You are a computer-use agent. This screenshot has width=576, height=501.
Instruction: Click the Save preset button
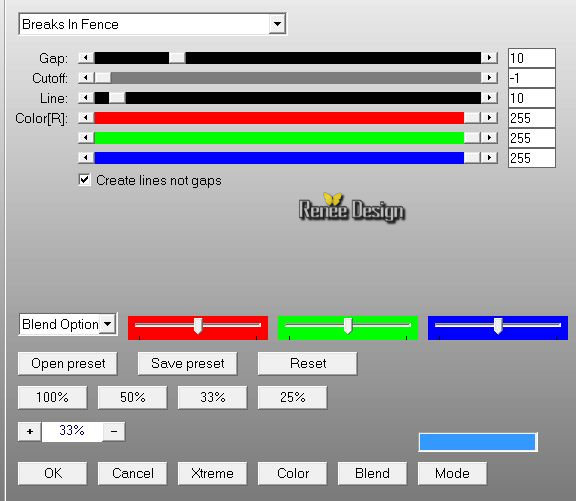(x=188, y=363)
